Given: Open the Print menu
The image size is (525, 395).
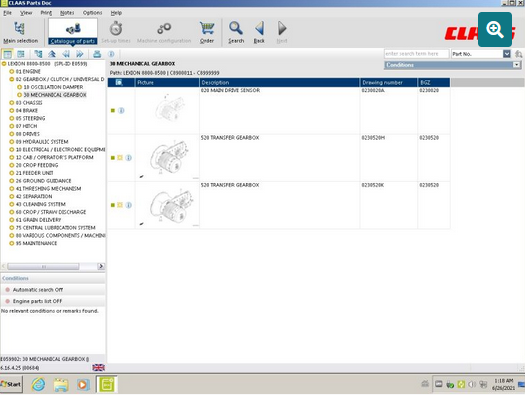Looking at the screenshot, I should coord(46,13).
